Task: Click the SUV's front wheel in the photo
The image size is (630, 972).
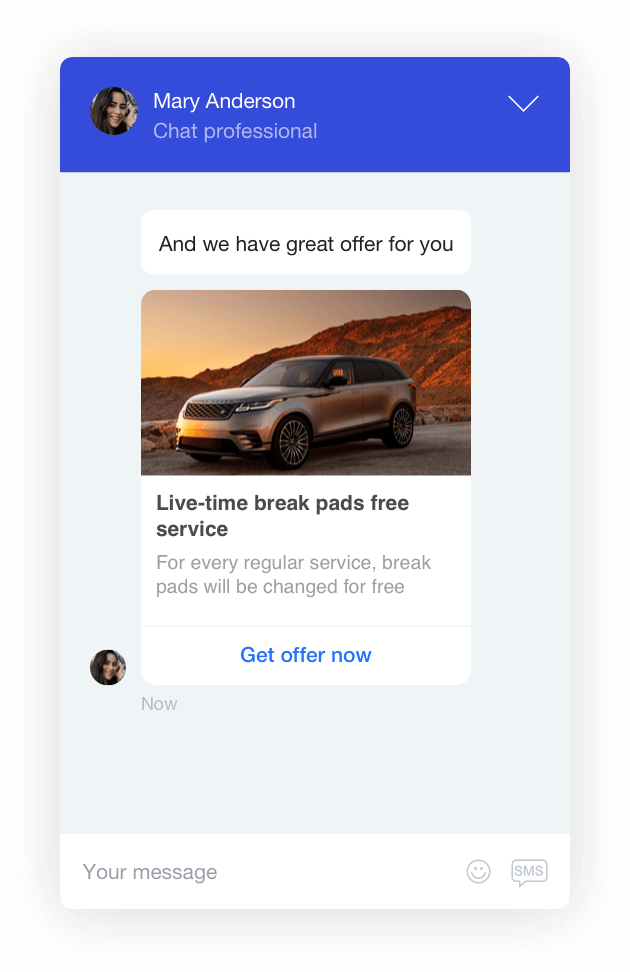Action: point(291,442)
